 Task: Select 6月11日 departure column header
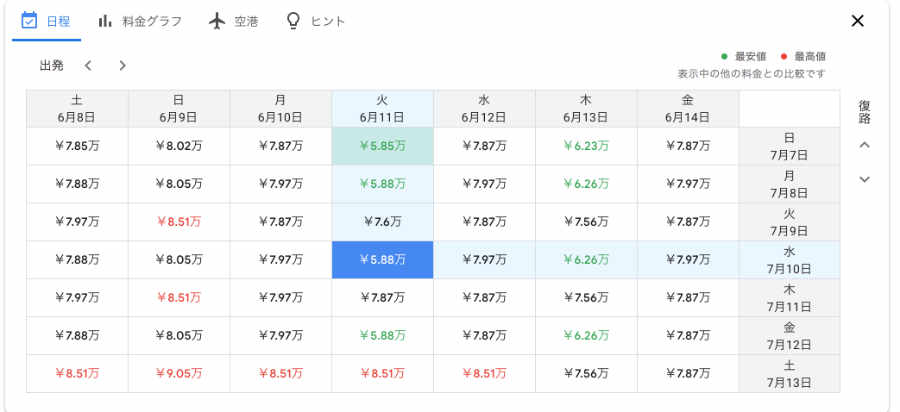382,108
